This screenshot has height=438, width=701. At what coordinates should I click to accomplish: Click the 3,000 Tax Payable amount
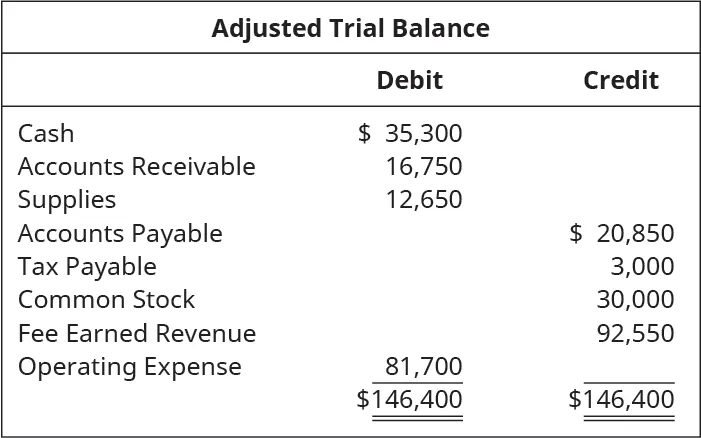click(x=642, y=267)
